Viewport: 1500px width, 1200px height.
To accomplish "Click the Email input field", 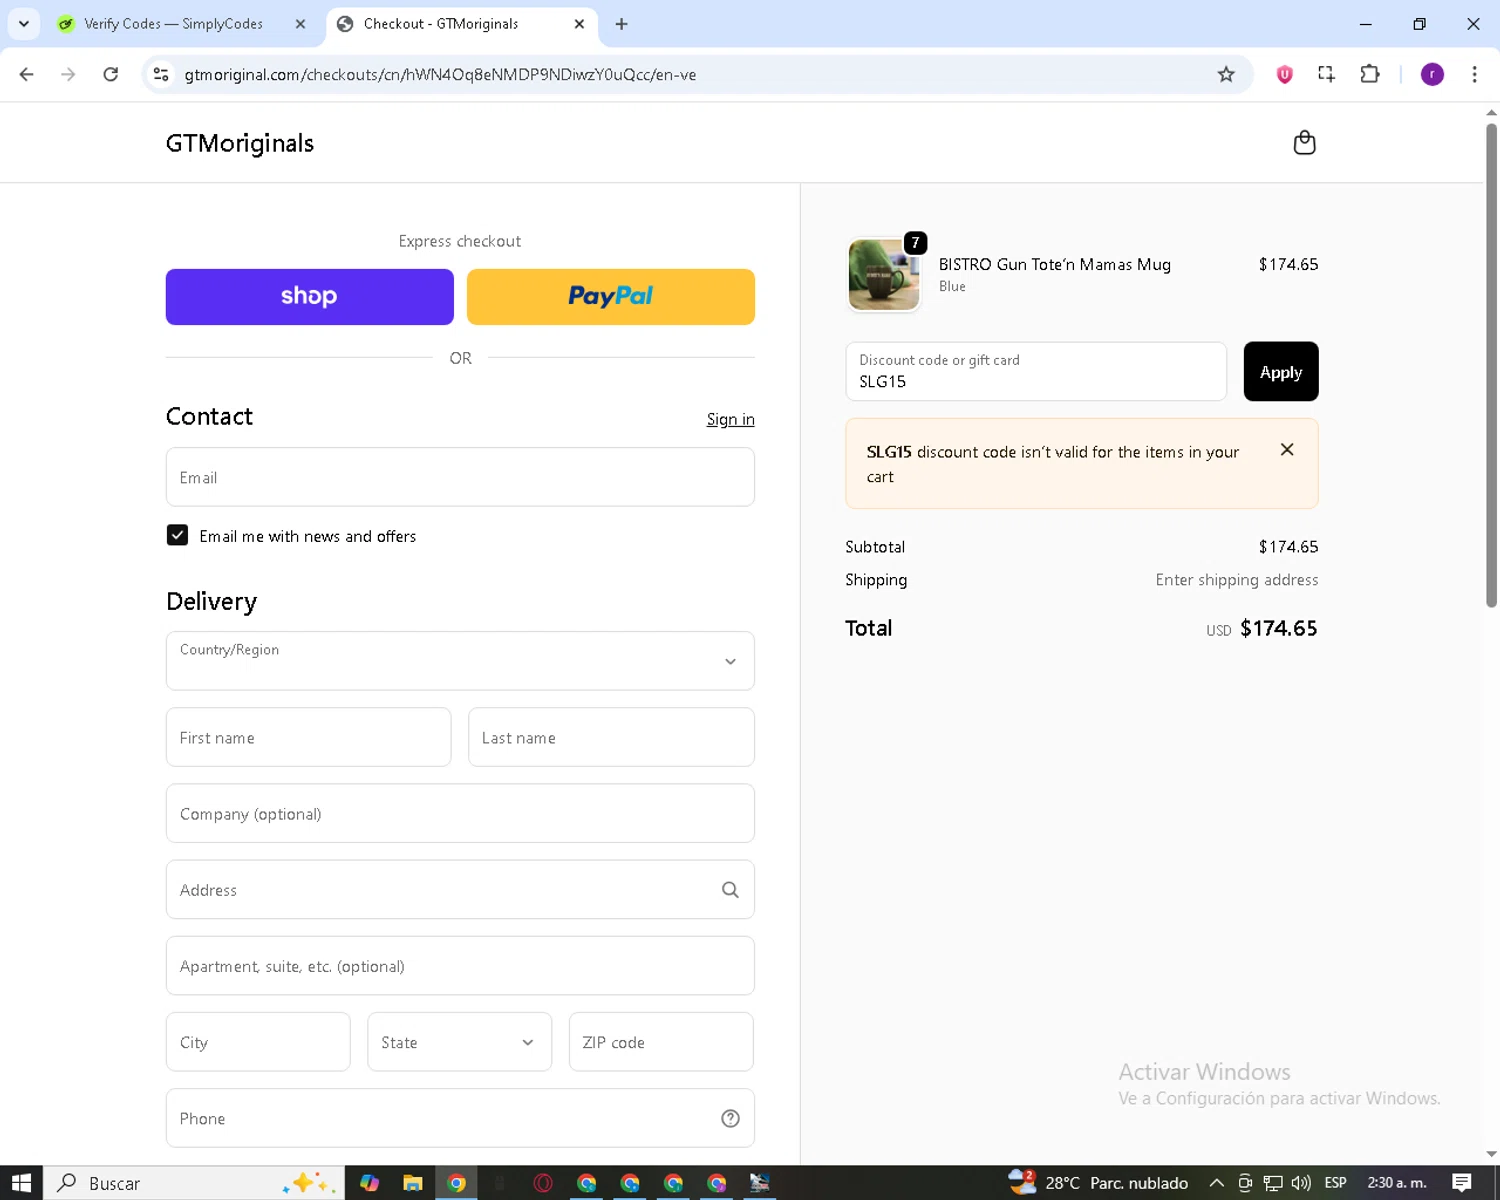I will click(x=460, y=477).
